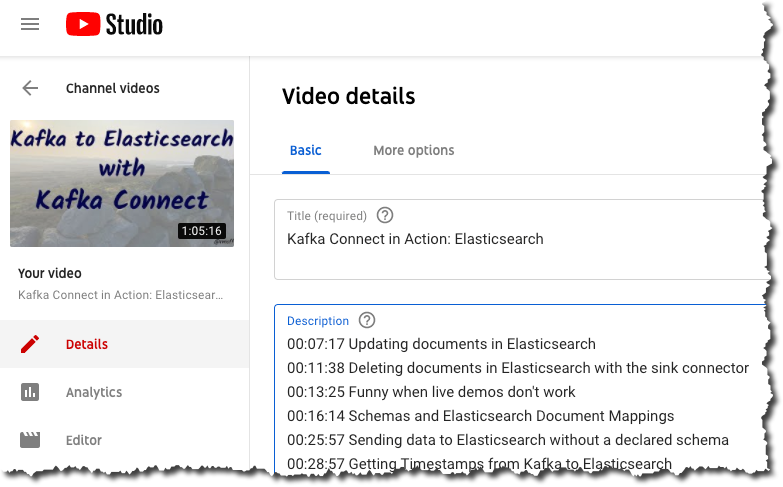Screen dimensions: 783x487
Task: Click the Channel videos label
Action: click(112, 88)
